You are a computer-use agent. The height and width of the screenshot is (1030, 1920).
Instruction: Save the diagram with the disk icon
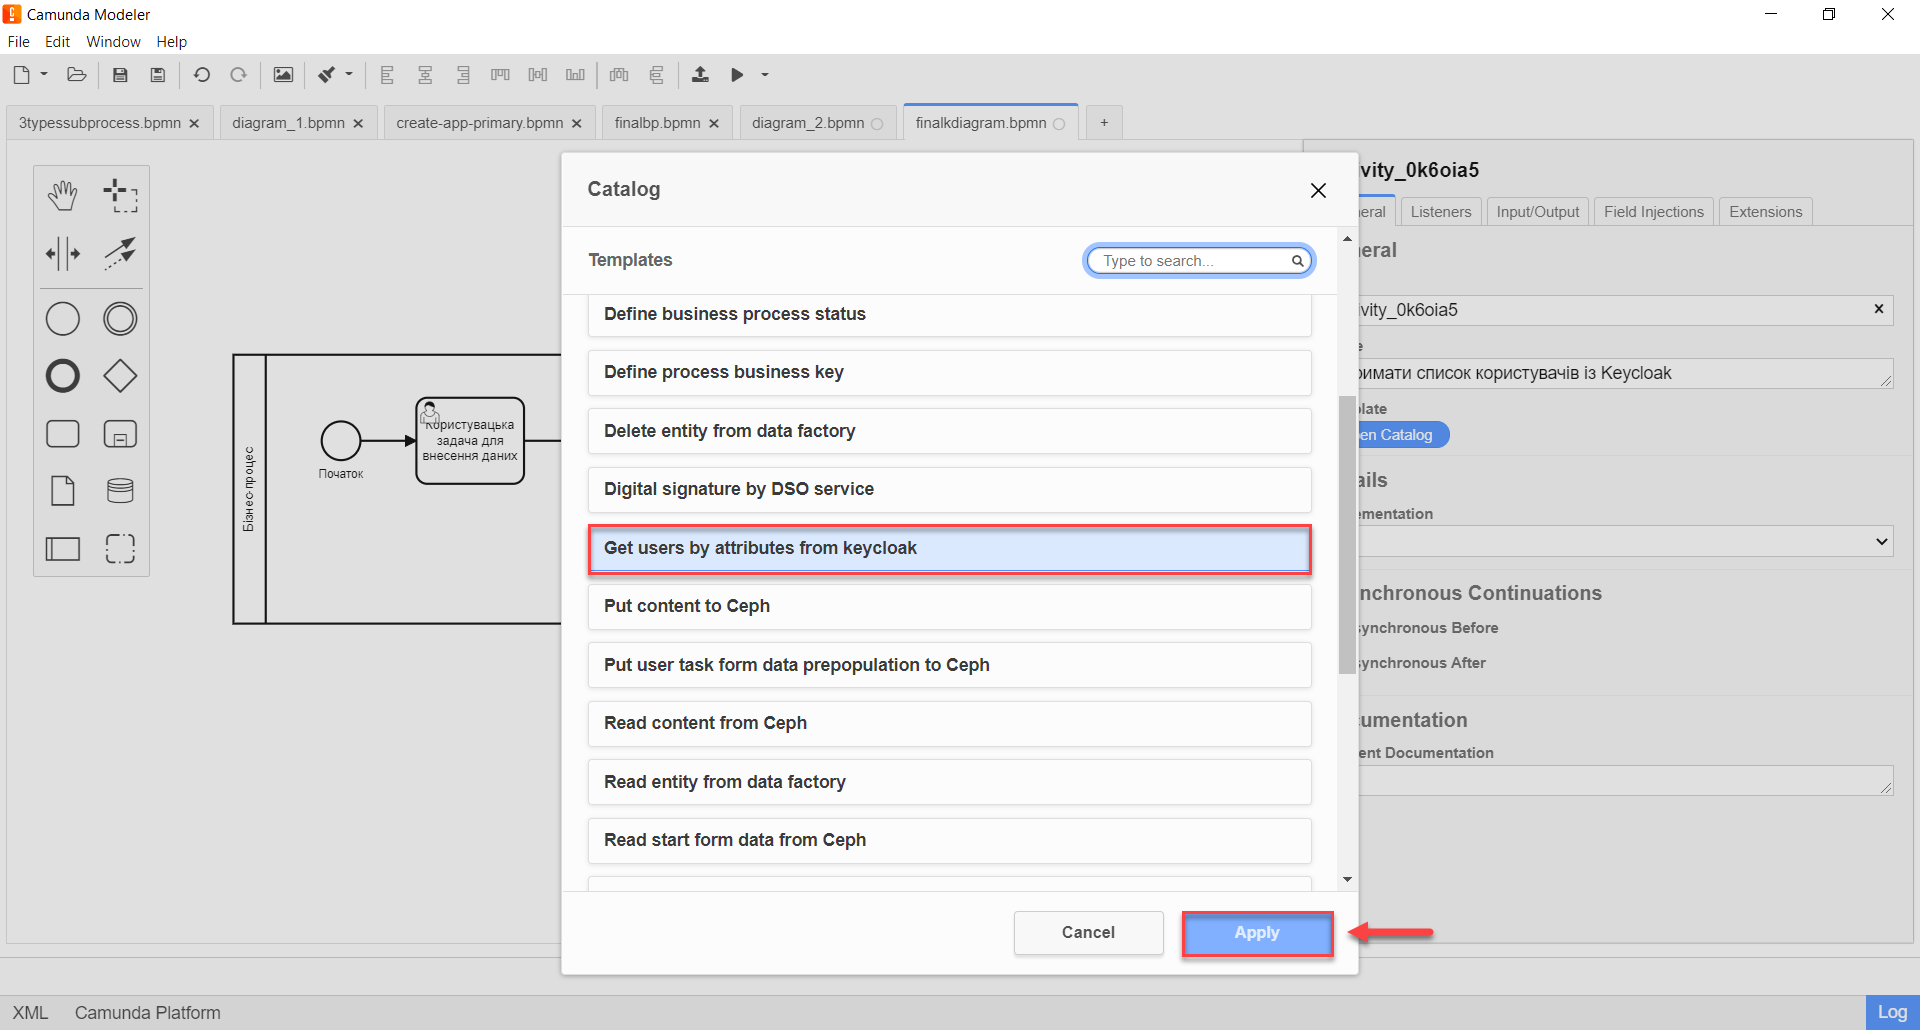pos(120,75)
